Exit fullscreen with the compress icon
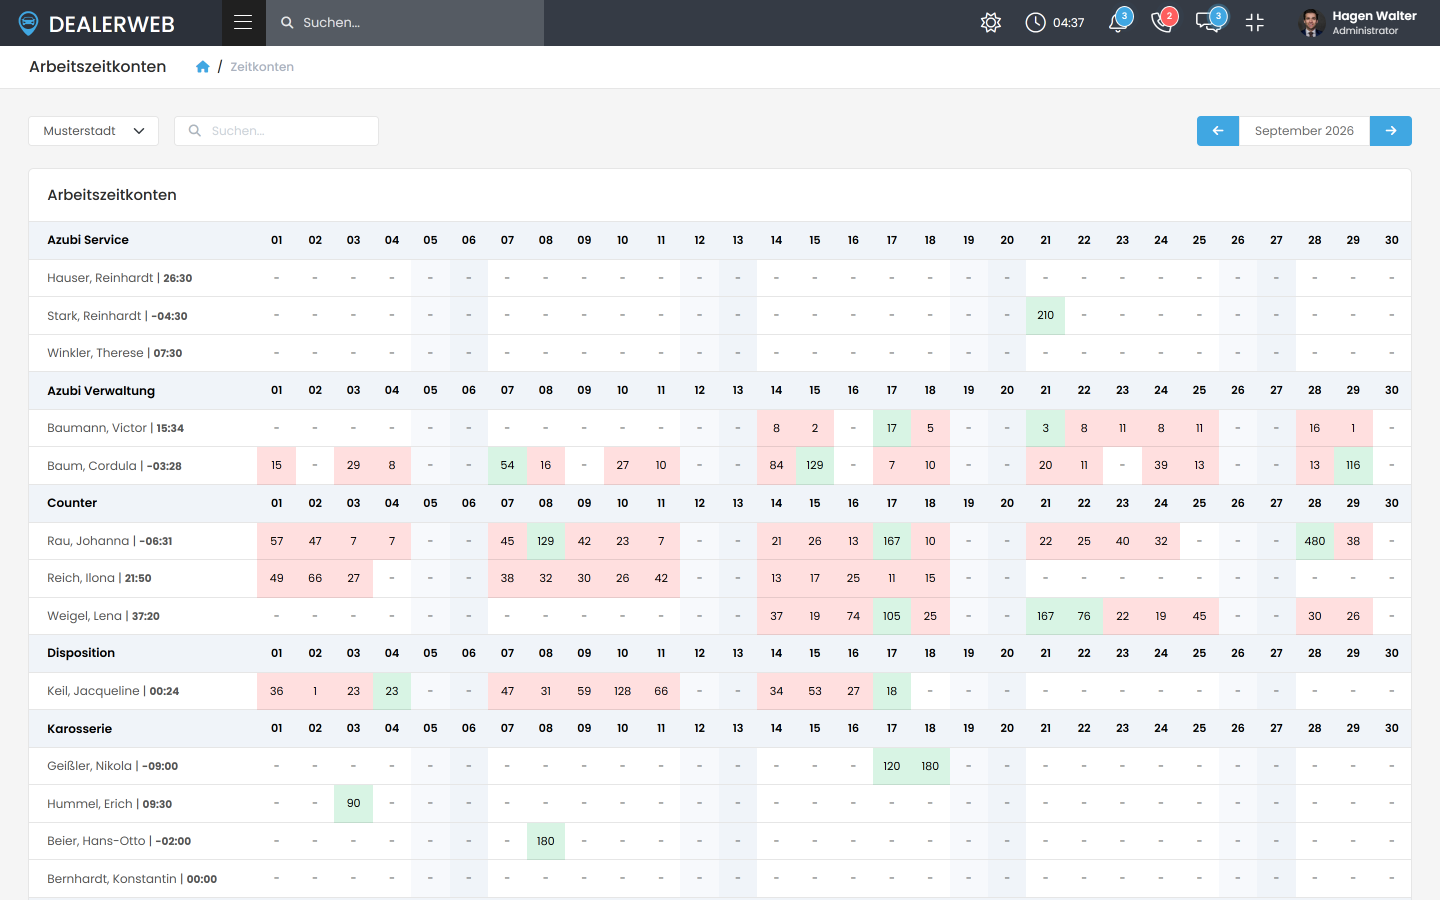Screen dimensions: 1440x900 click(1255, 23)
